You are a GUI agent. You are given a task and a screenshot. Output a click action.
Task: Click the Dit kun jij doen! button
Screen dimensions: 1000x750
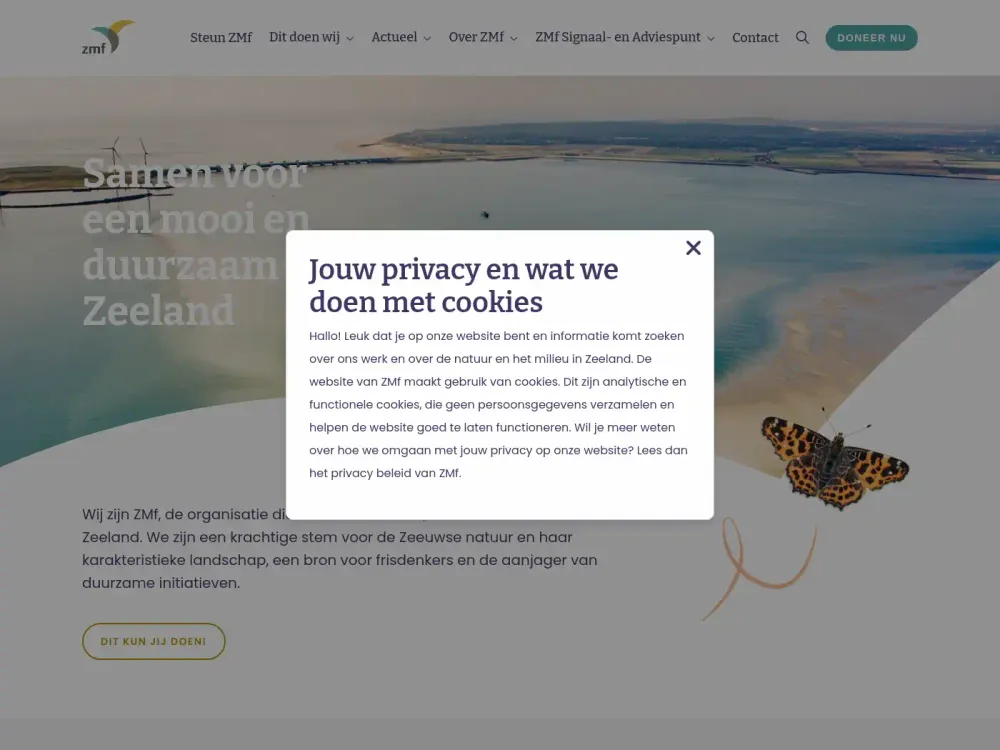tap(154, 641)
